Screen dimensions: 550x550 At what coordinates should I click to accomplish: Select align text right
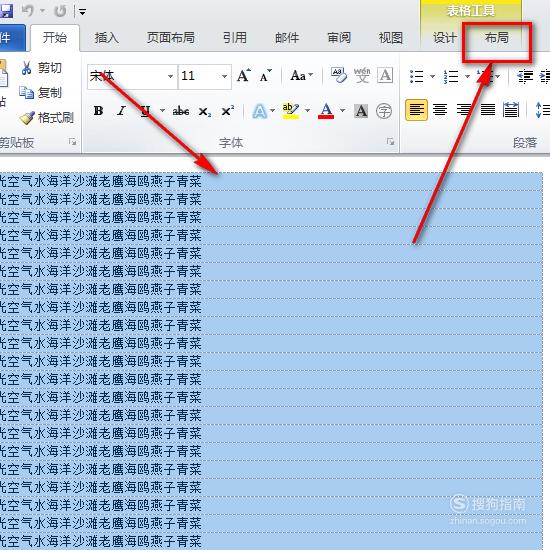(x=464, y=110)
